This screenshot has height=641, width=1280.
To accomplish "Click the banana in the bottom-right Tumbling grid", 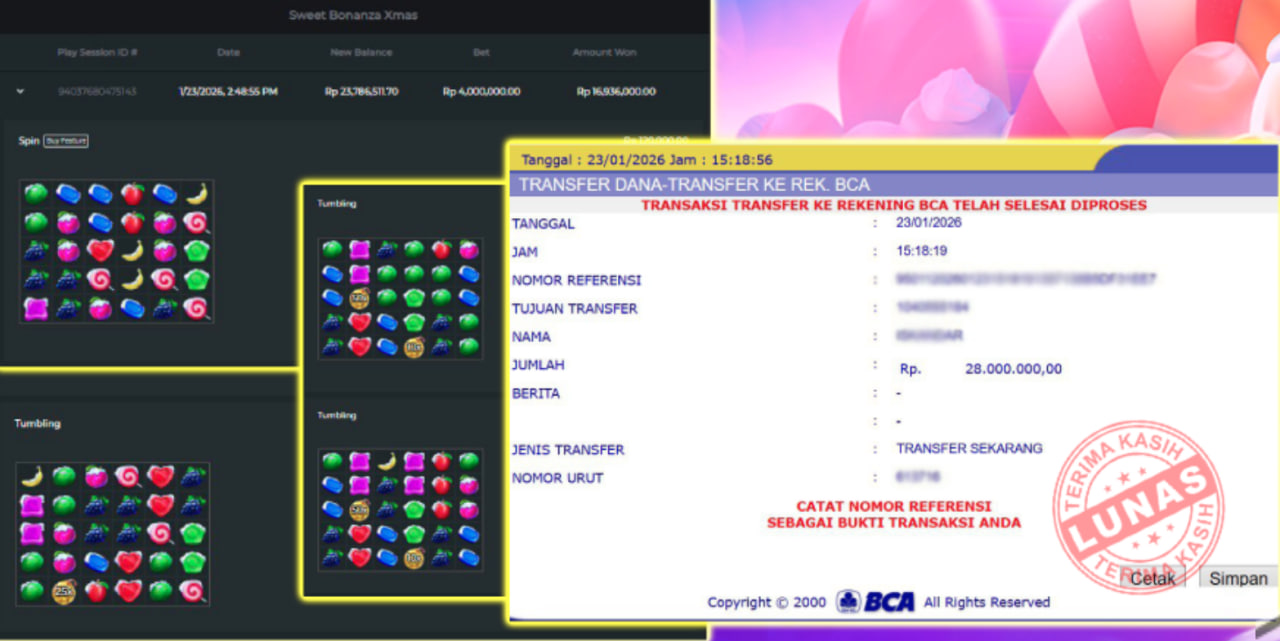I will click(387, 461).
